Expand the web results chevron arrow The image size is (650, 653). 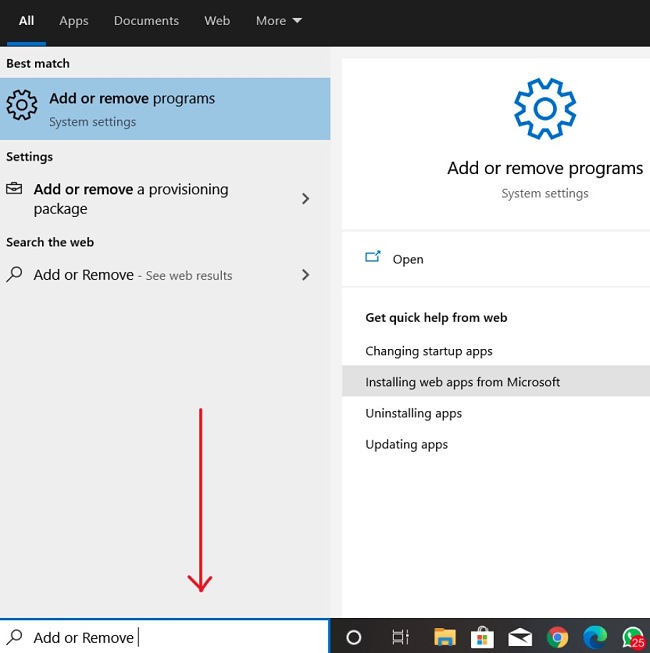(x=306, y=275)
